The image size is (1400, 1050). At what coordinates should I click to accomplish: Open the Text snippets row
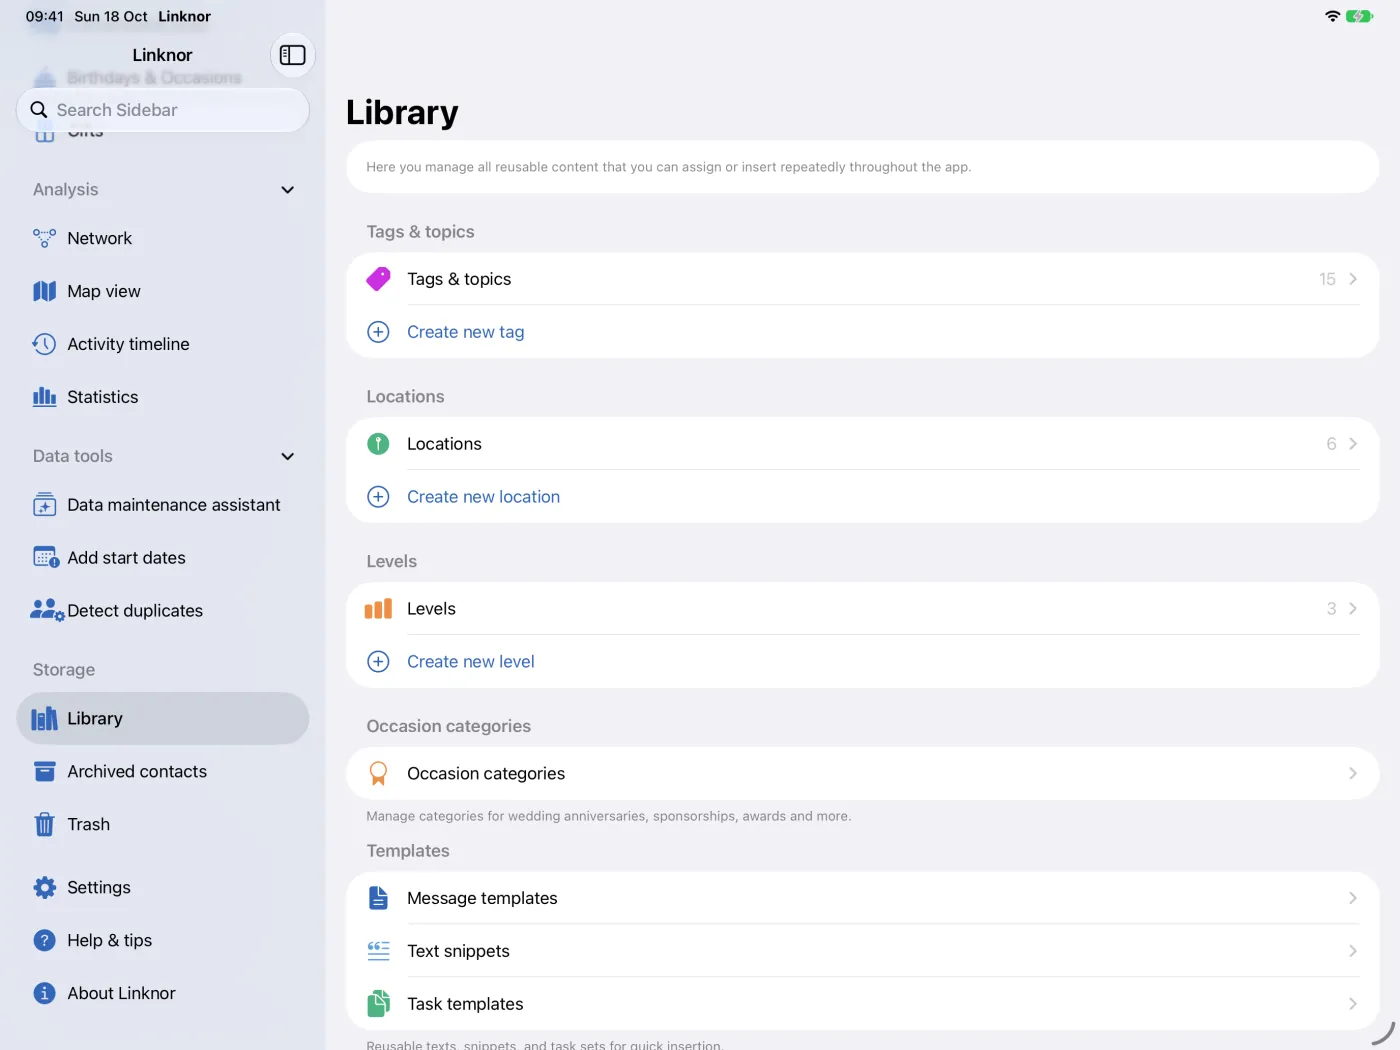863,951
